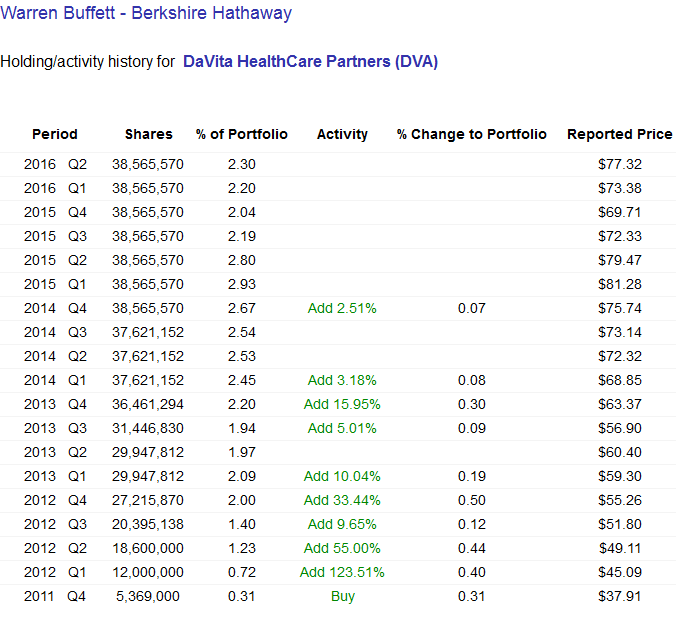Click the % Change to Portfolio header
Image resolution: width=676 pixels, height=622 pixels.
point(472,134)
